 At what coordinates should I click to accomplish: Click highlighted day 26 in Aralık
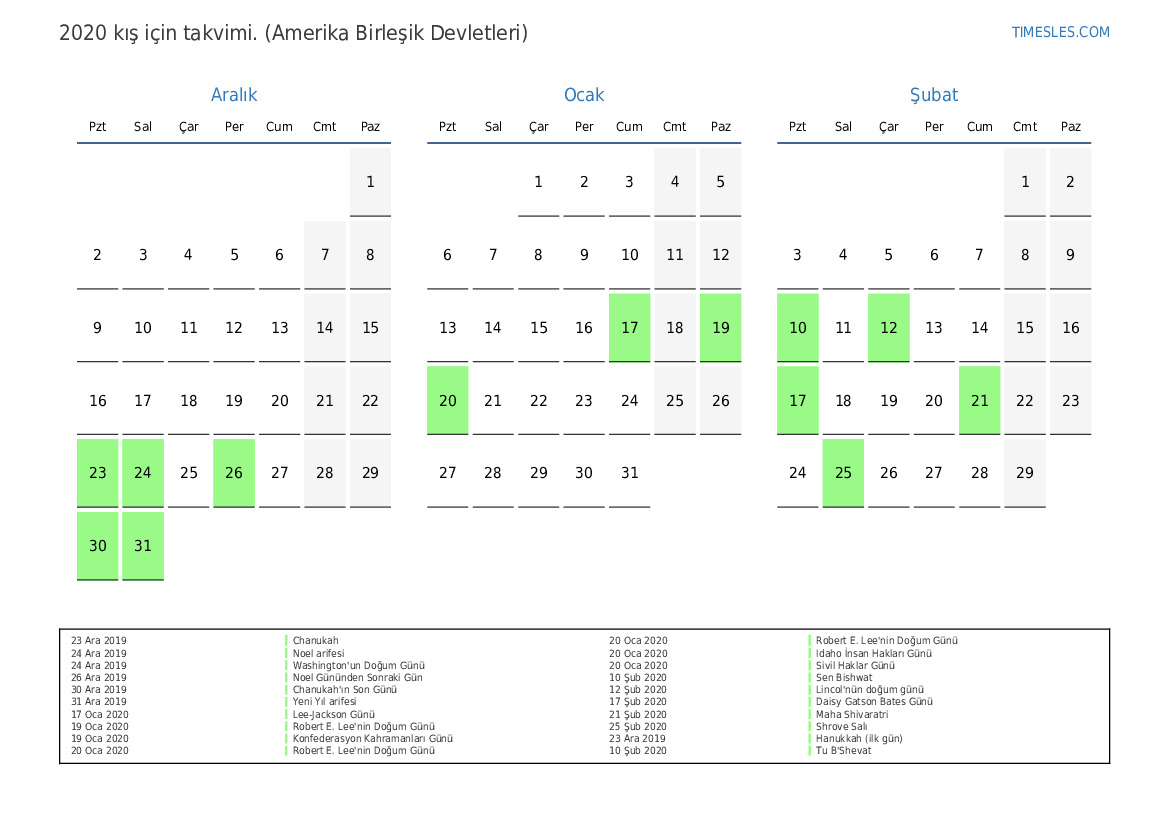234,473
